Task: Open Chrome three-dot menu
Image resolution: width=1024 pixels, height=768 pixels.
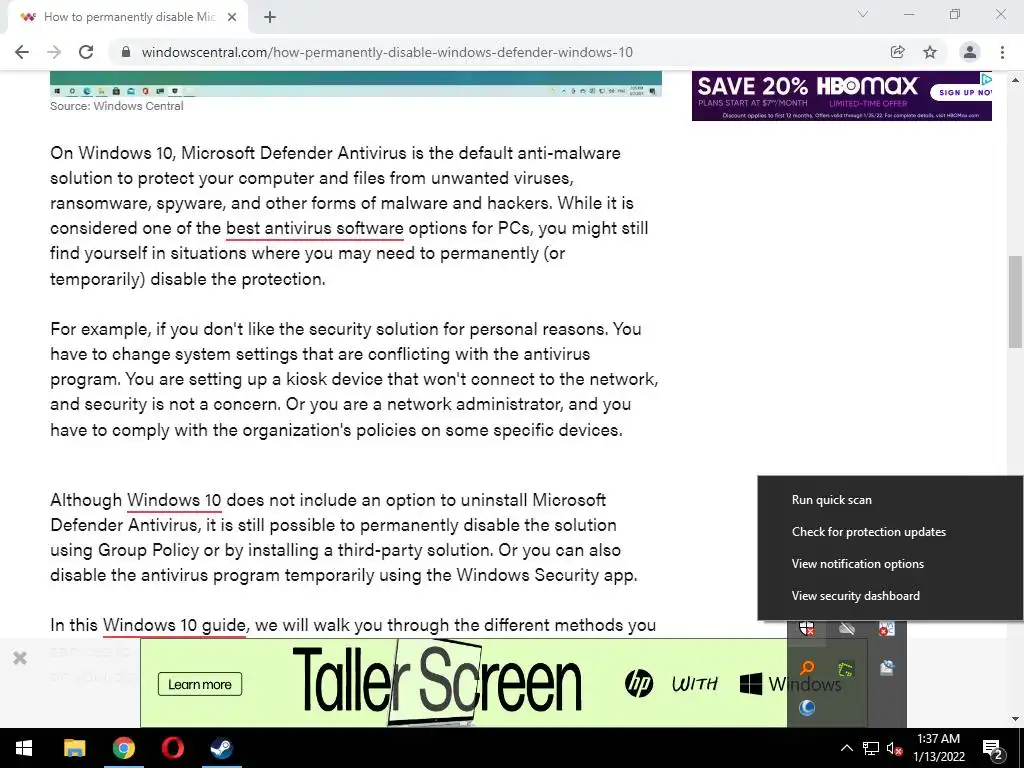Action: click(x=1002, y=52)
